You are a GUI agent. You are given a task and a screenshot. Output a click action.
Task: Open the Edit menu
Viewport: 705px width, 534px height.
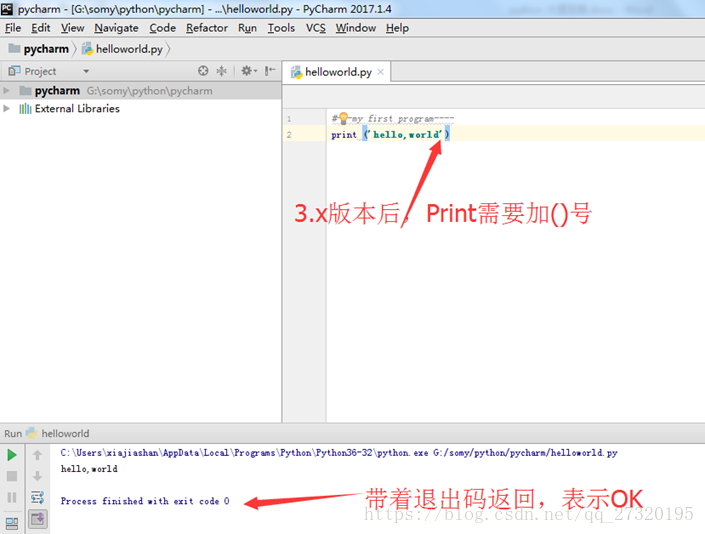[x=40, y=28]
